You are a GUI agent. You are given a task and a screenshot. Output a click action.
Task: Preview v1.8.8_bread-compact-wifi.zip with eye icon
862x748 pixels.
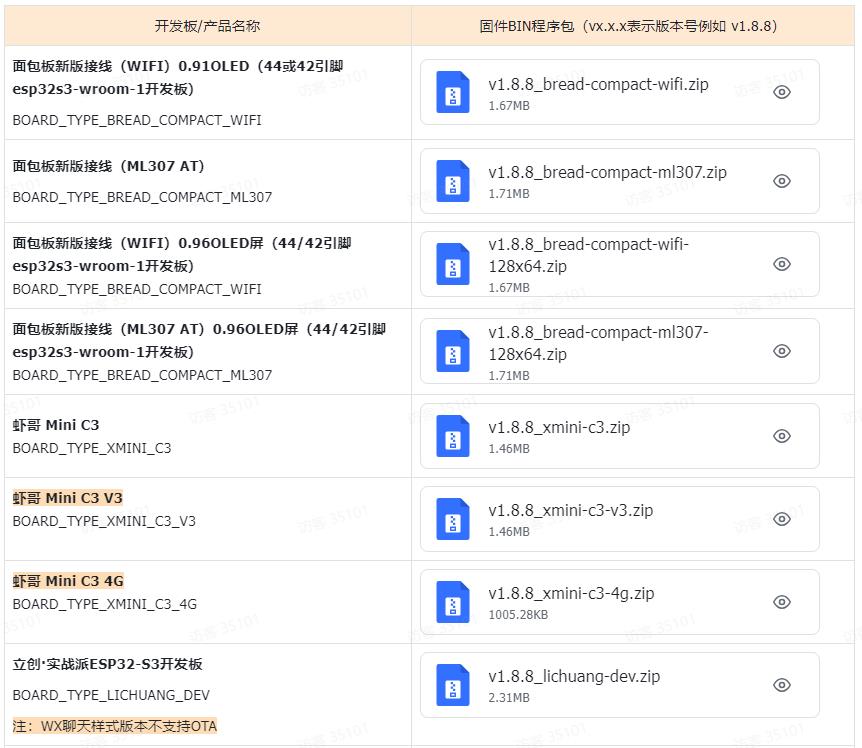point(782,92)
